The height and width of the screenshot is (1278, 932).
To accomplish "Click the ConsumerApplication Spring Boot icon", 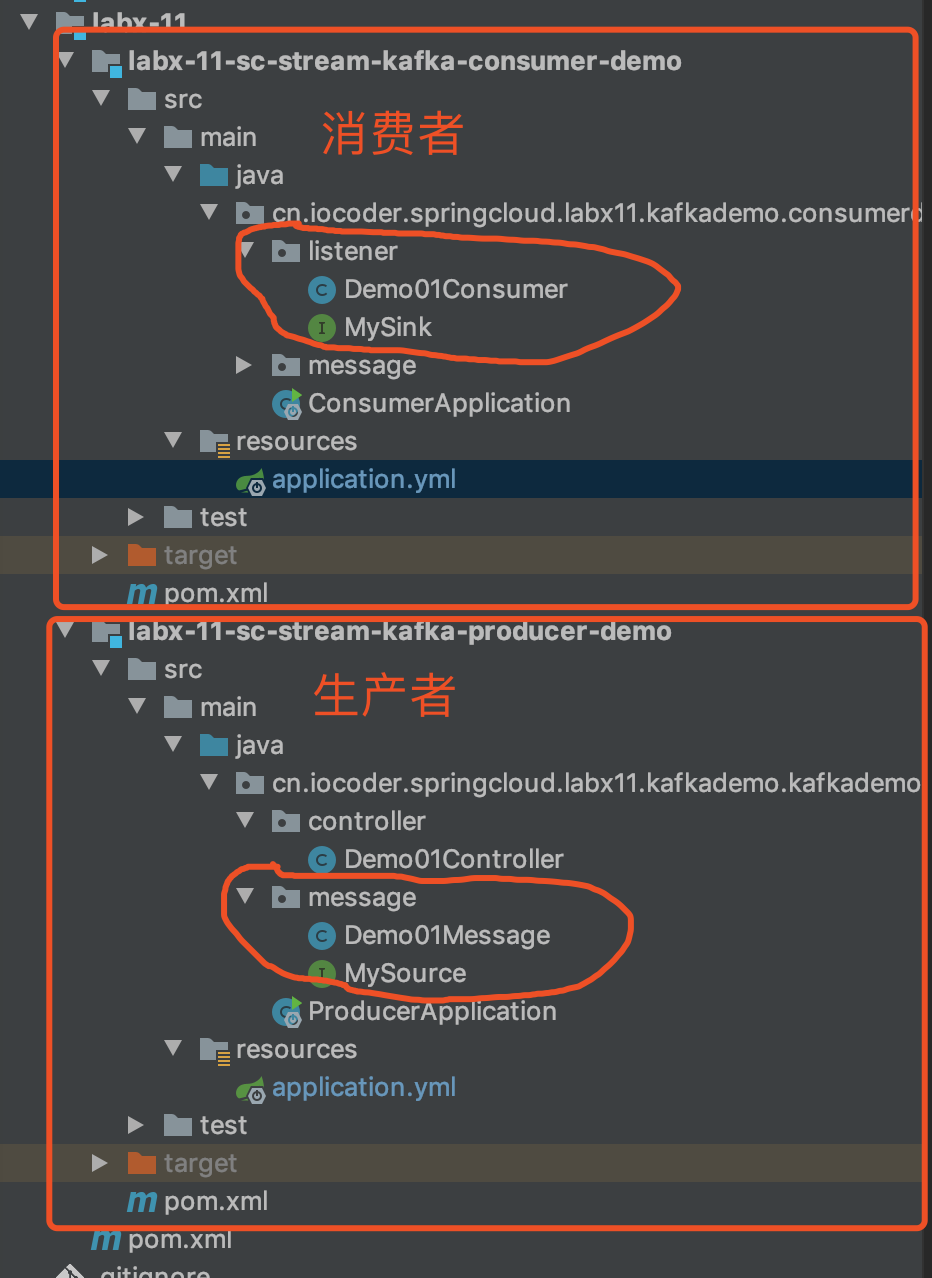I will pos(287,404).
